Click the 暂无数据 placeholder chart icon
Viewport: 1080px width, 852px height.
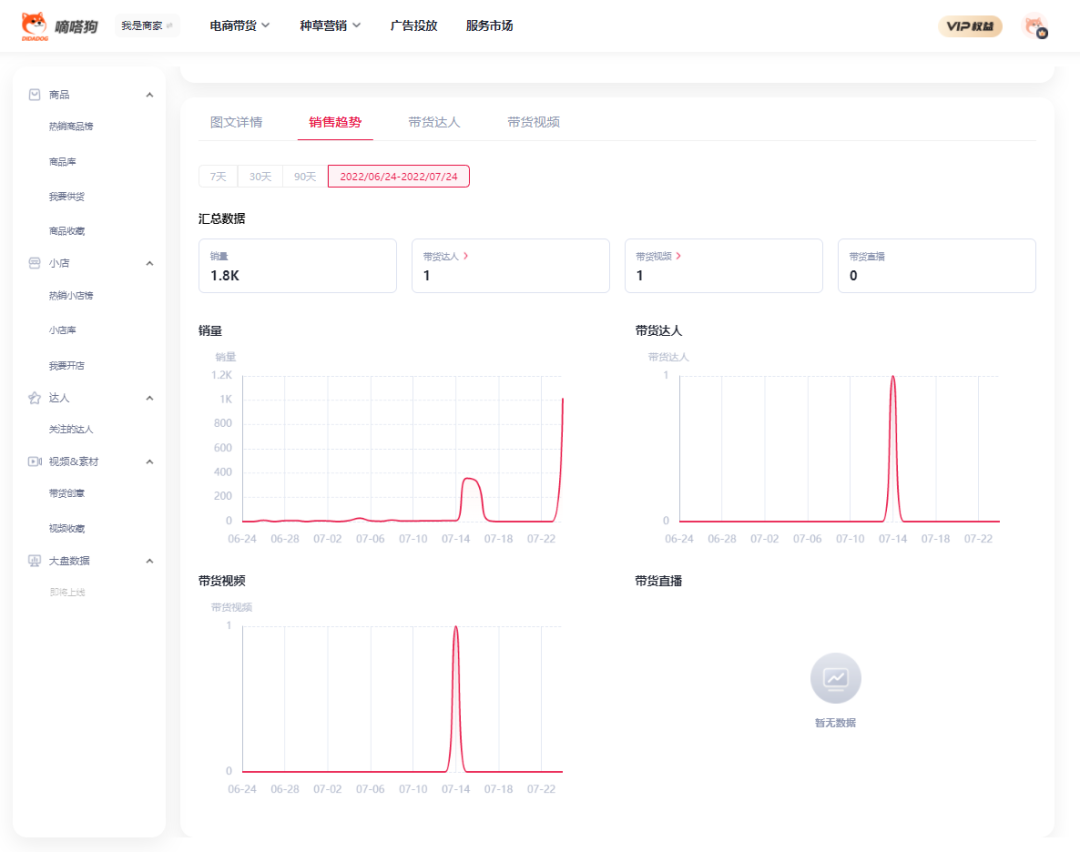[x=835, y=679]
